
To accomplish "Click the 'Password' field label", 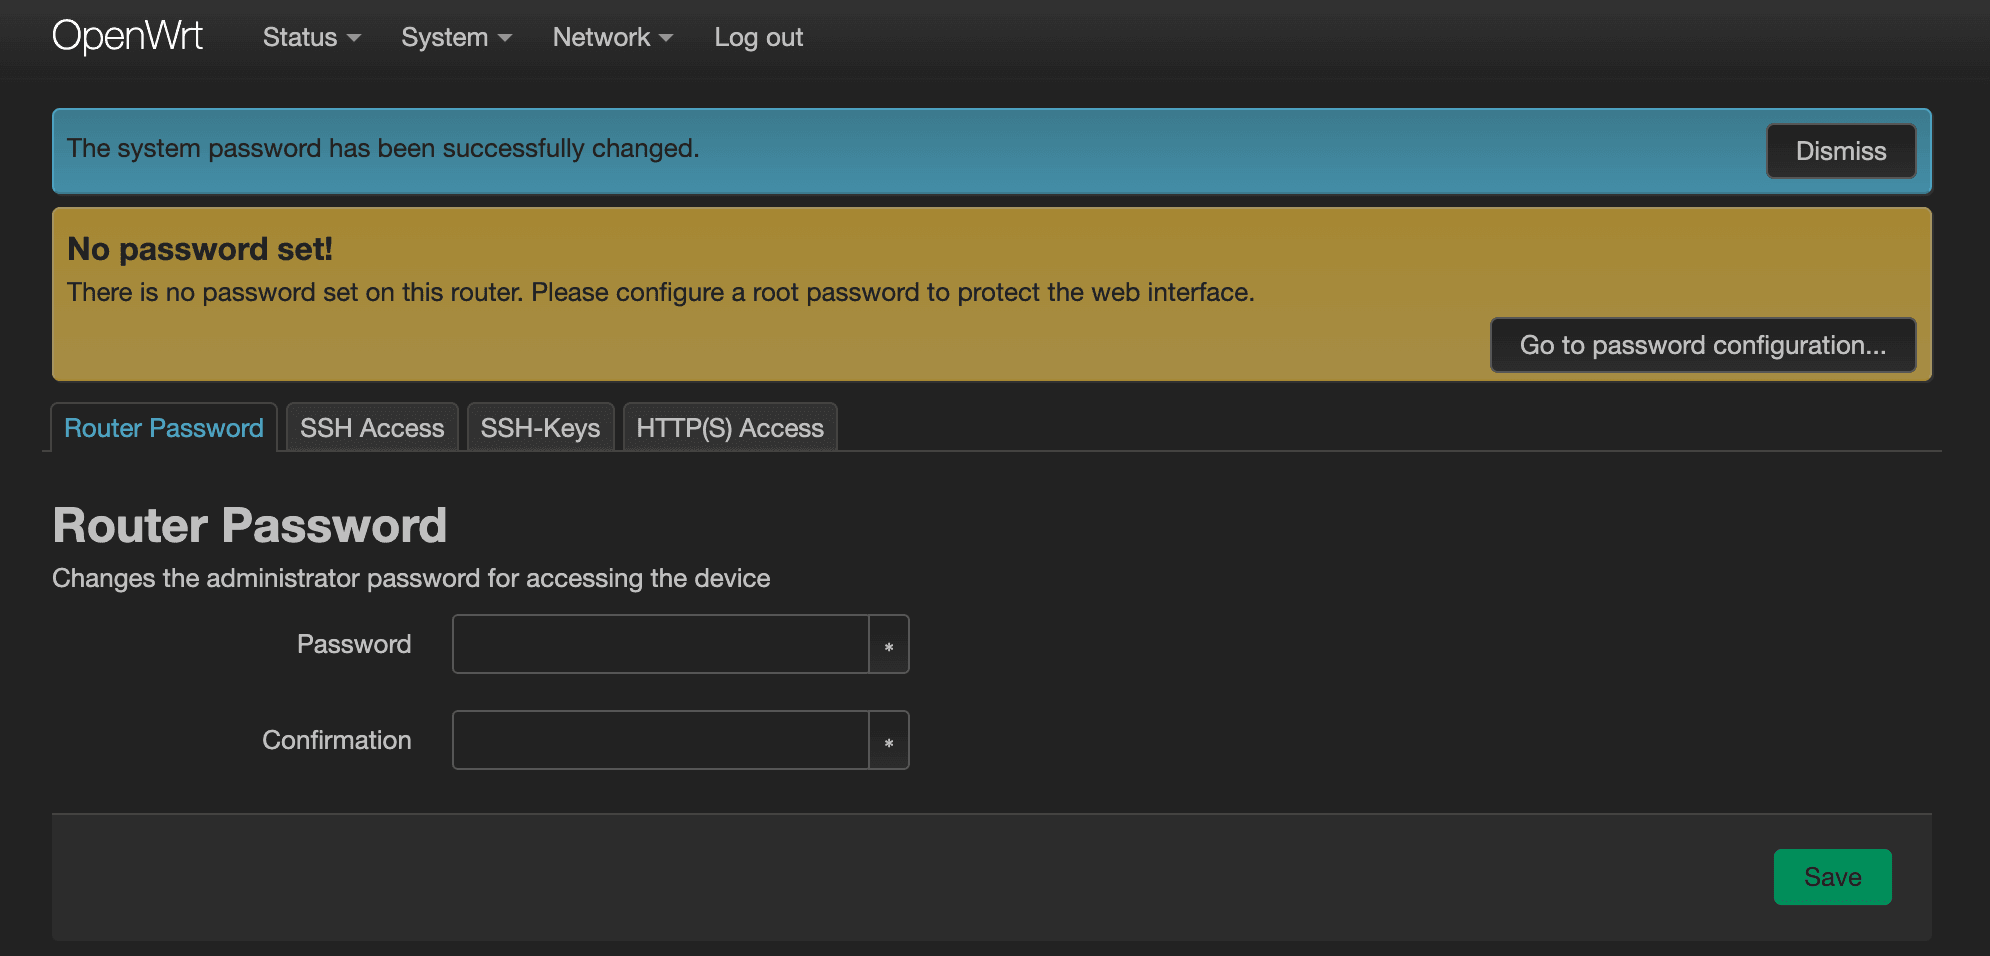I will 354,644.
